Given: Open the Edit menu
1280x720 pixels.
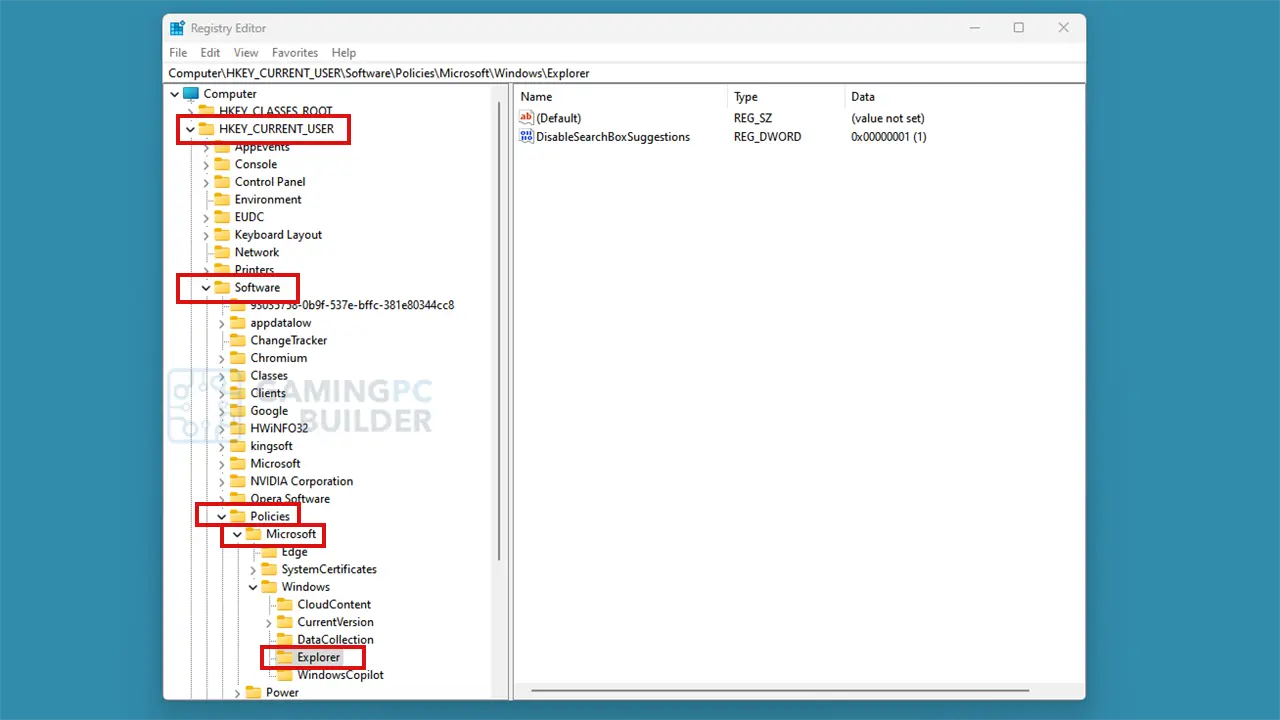Looking at the screenshot, I should click(210, 52).
